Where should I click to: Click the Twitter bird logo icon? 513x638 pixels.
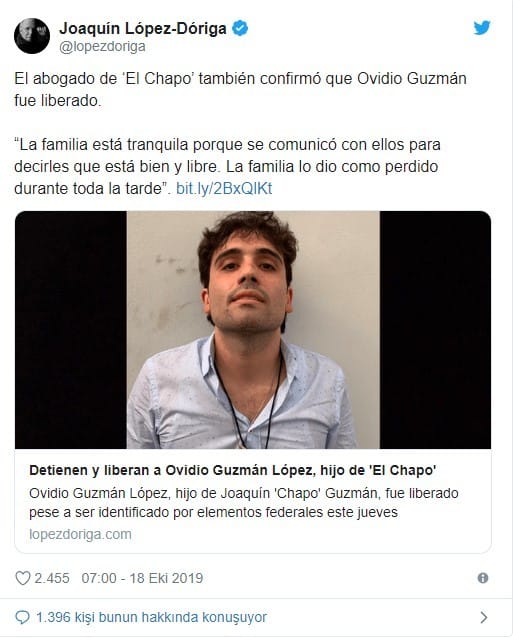click(482, 28)
